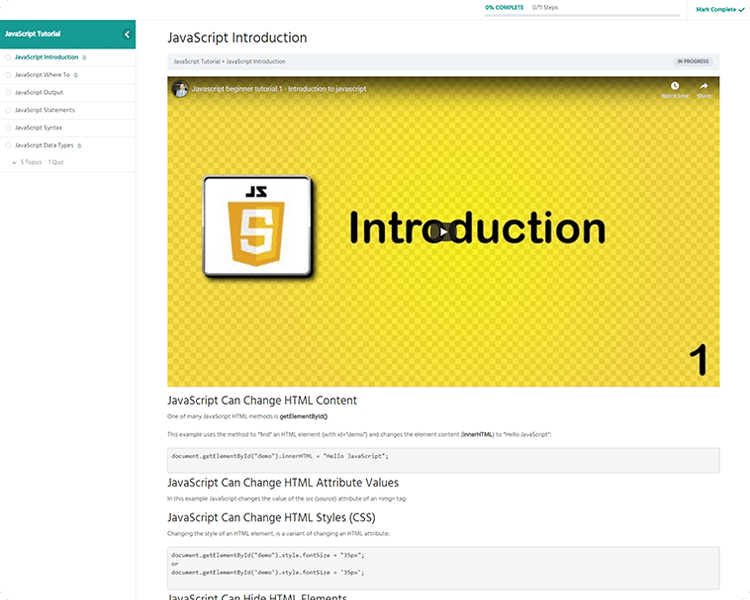Click the JS logo in video thumbnail
This screenshot has height=600, width=750.
pos(257,227)
